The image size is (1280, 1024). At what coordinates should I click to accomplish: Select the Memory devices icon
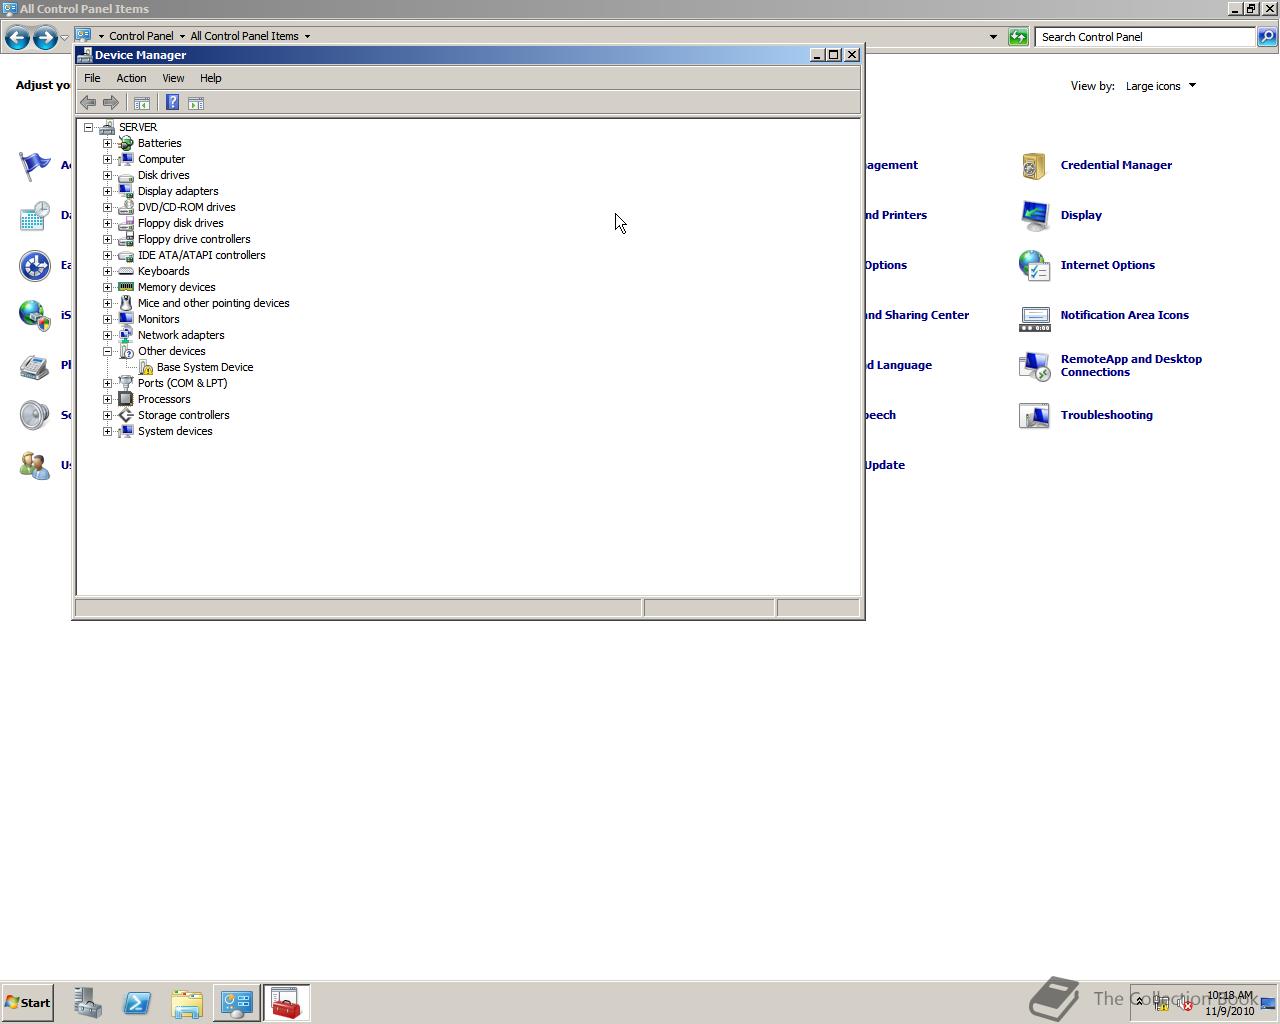click(126, 287)
